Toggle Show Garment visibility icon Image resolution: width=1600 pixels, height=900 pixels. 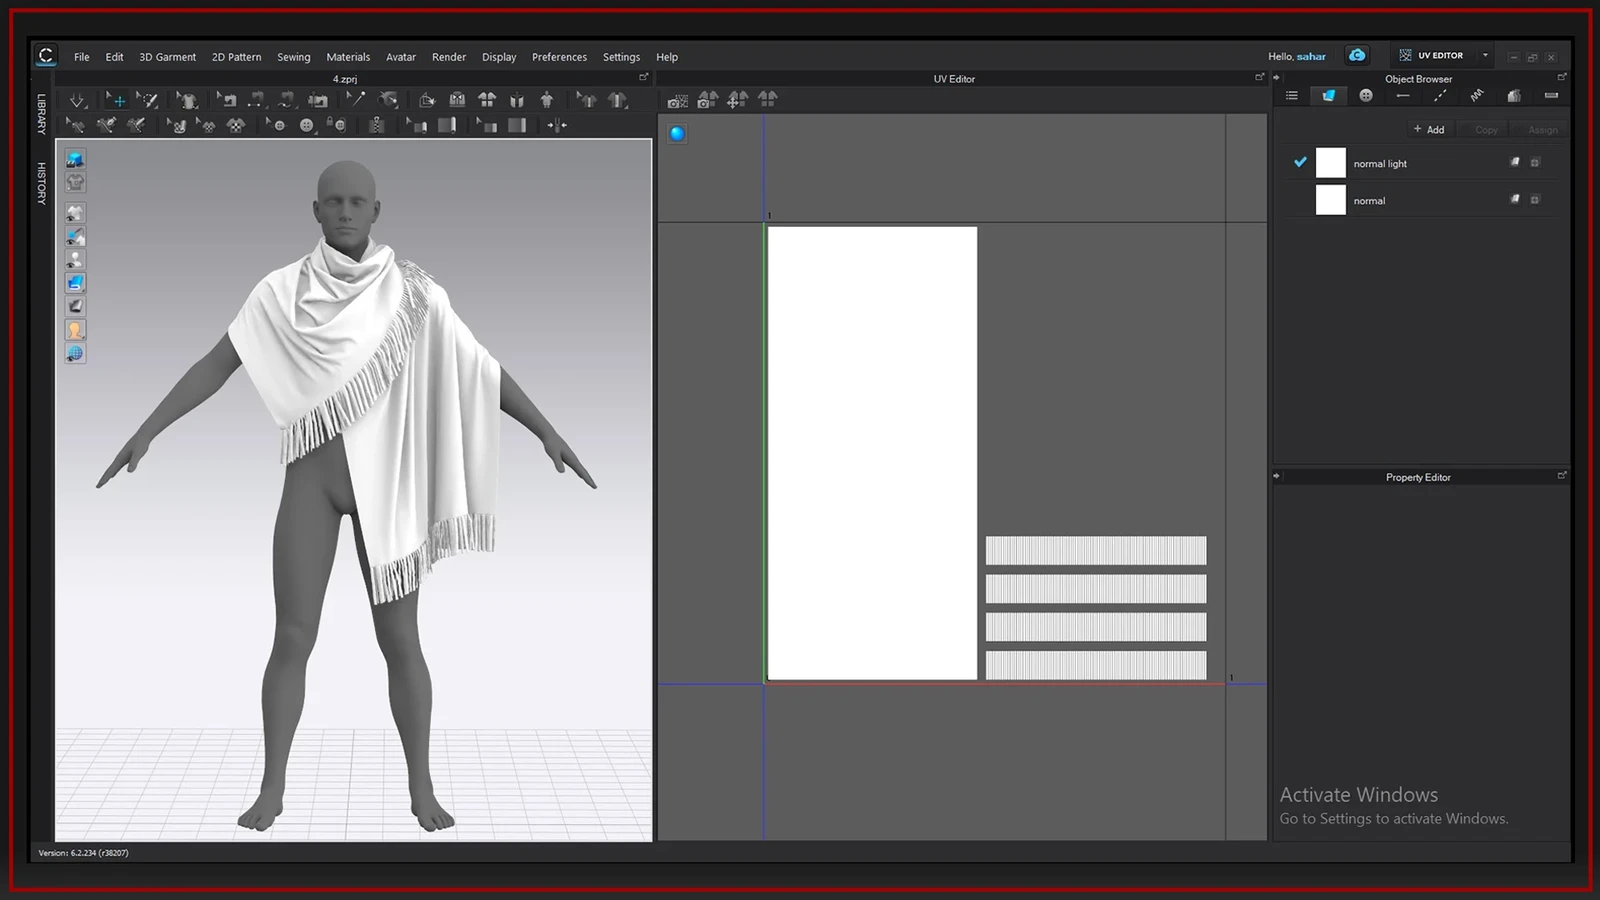[x=75, y=213]
